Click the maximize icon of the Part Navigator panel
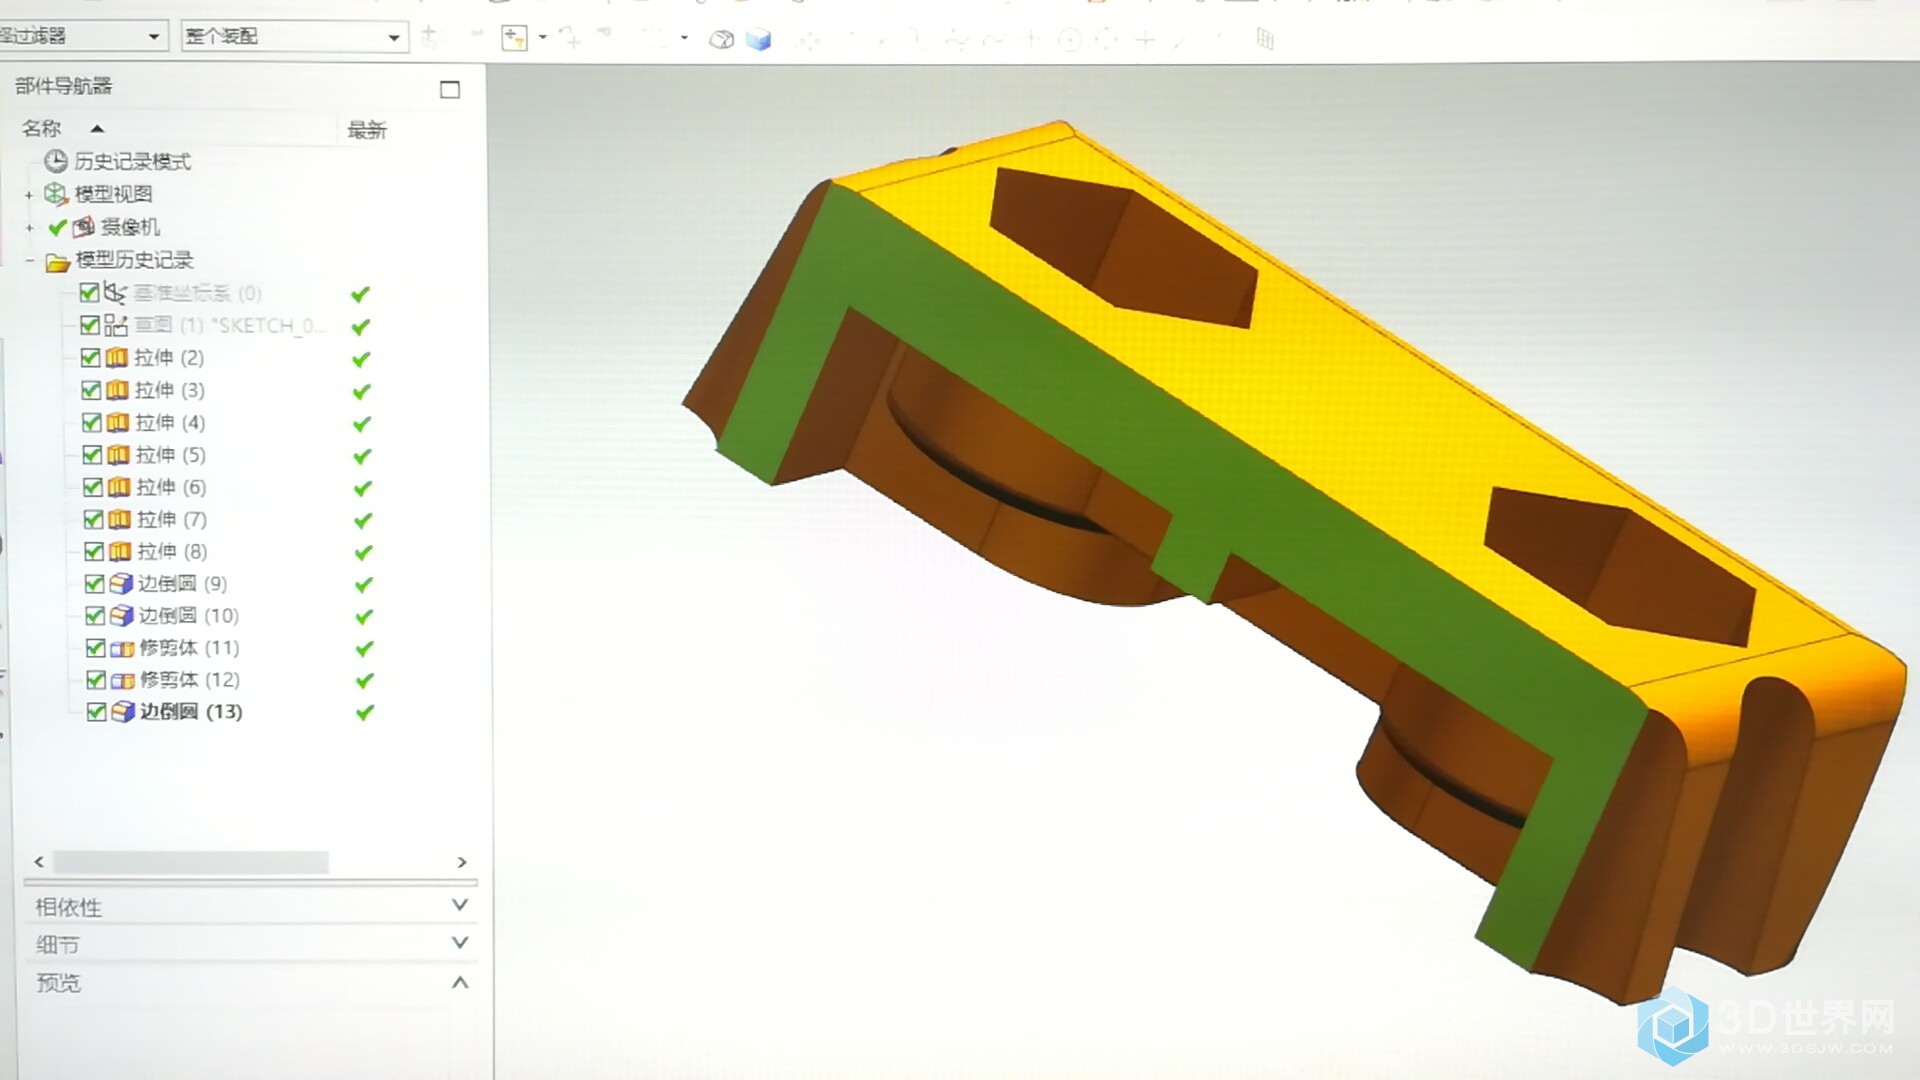The height and width of the screenshot is (1080, 1920). 450,89
